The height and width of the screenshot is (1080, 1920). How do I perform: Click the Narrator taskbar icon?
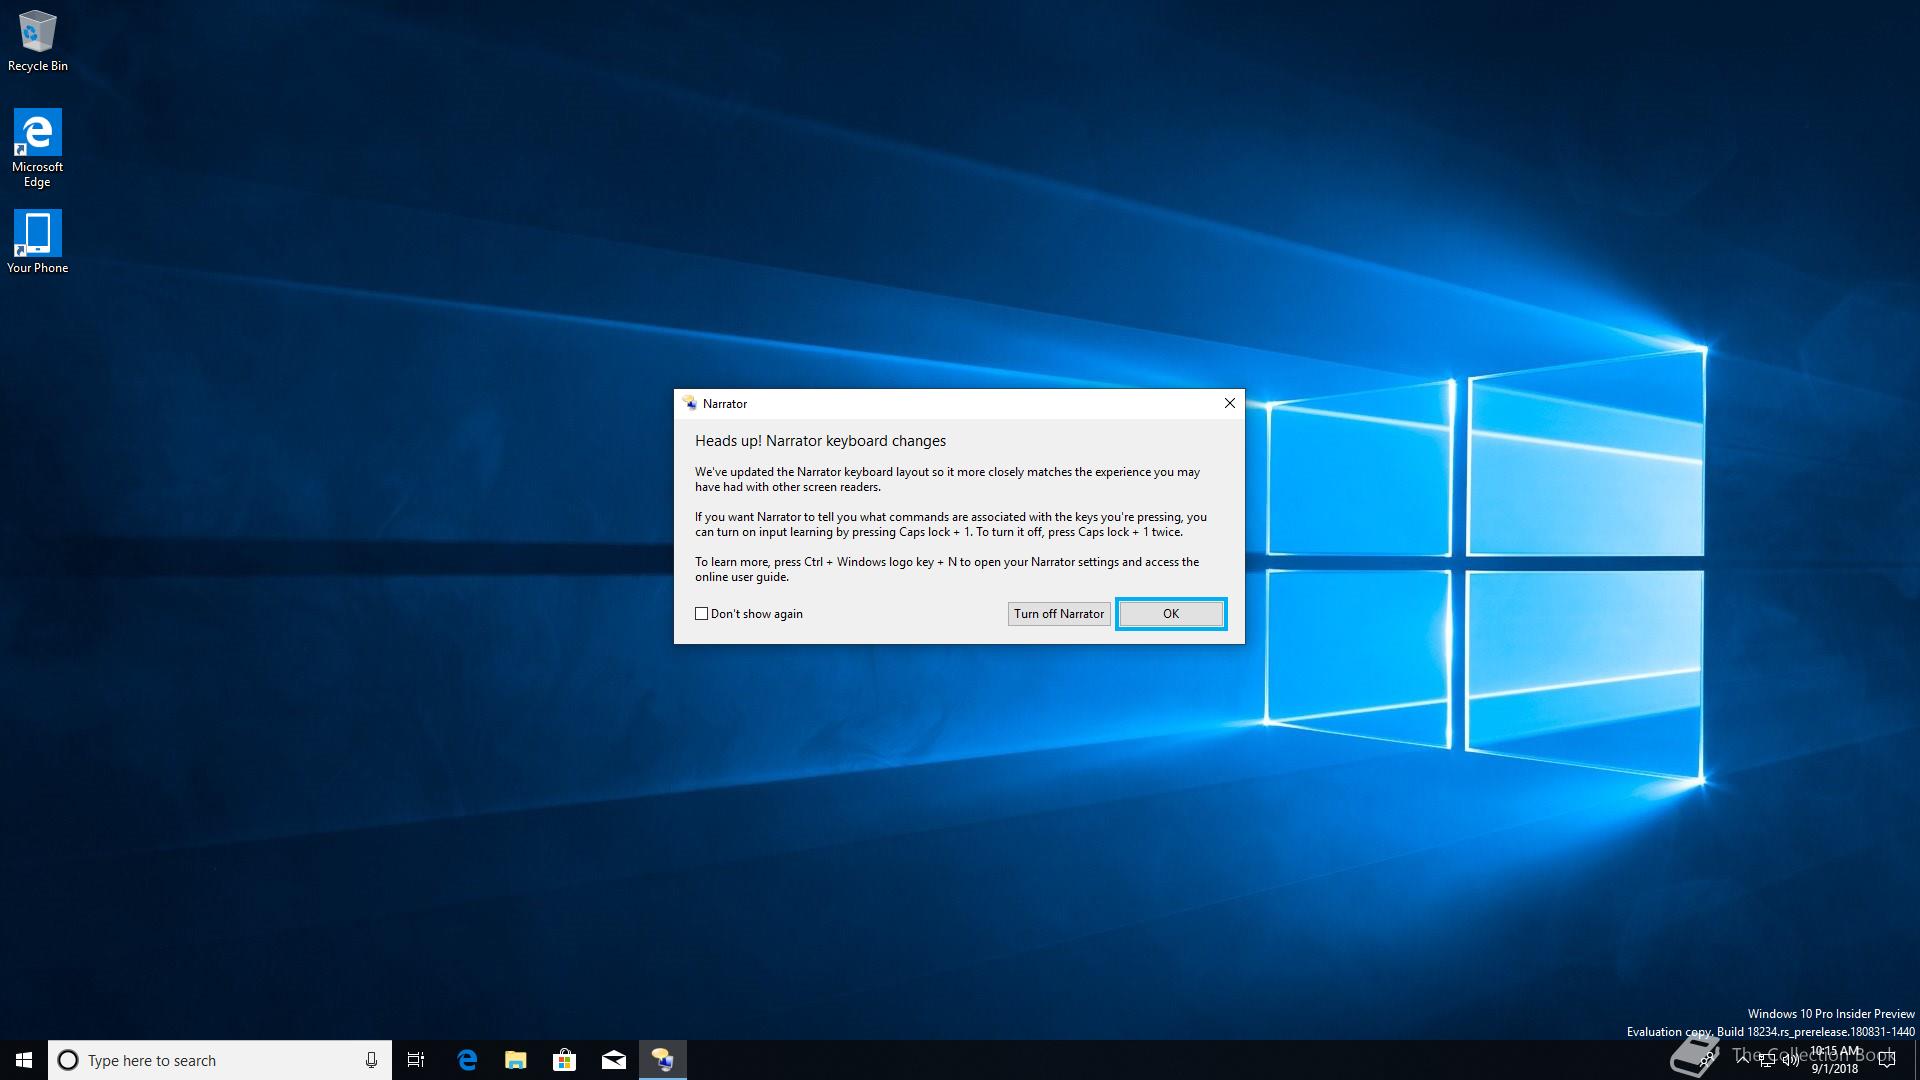click(662, 1060)
